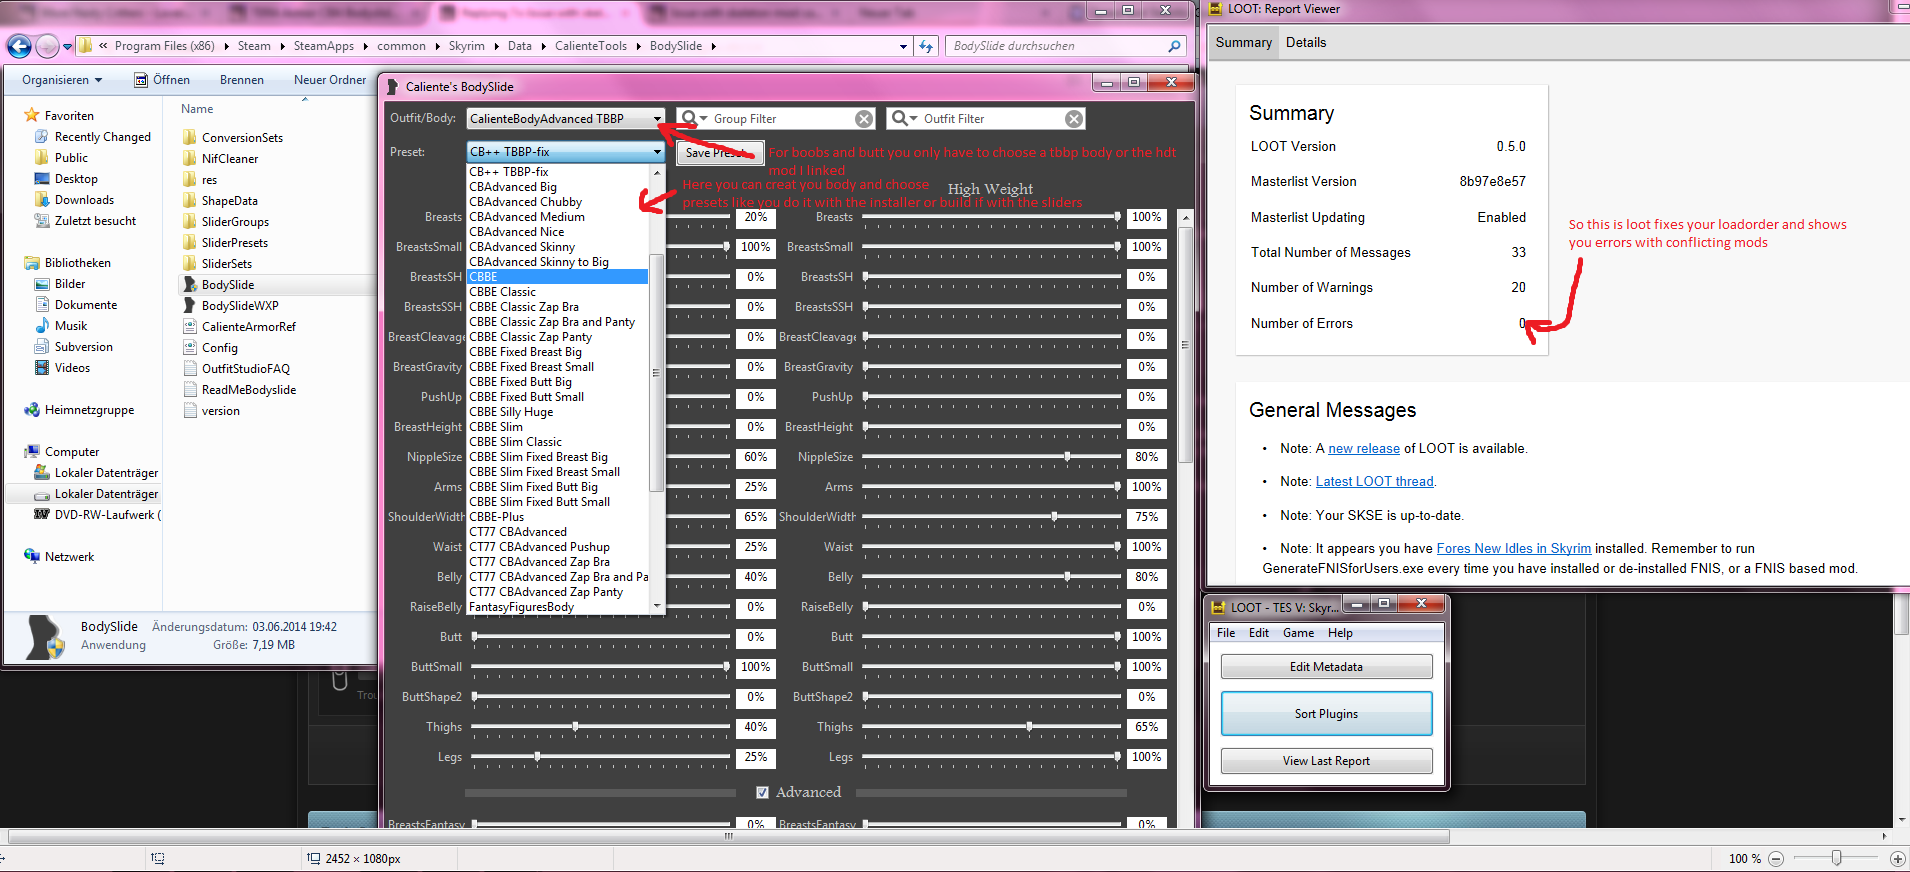This screenshot has width=1910, height=872.
Task: Click the Save Preset button in BodySlide
Action: 720,153
